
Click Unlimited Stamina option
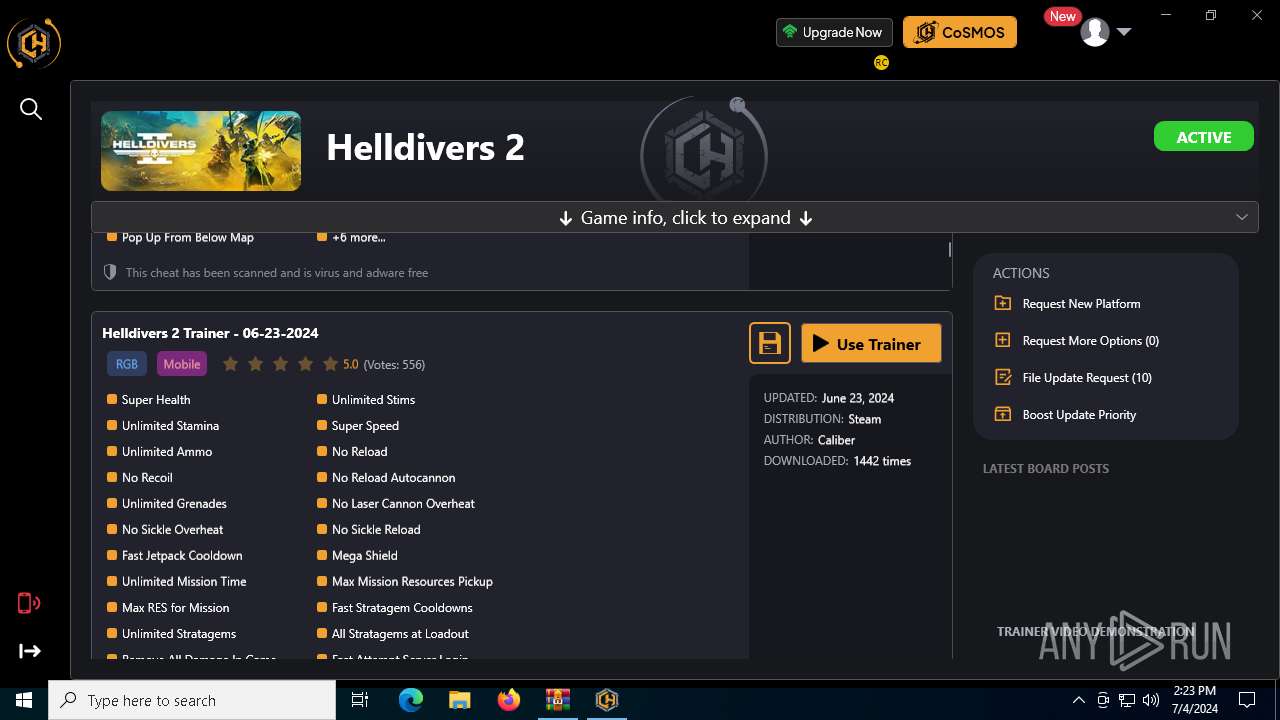162,425
